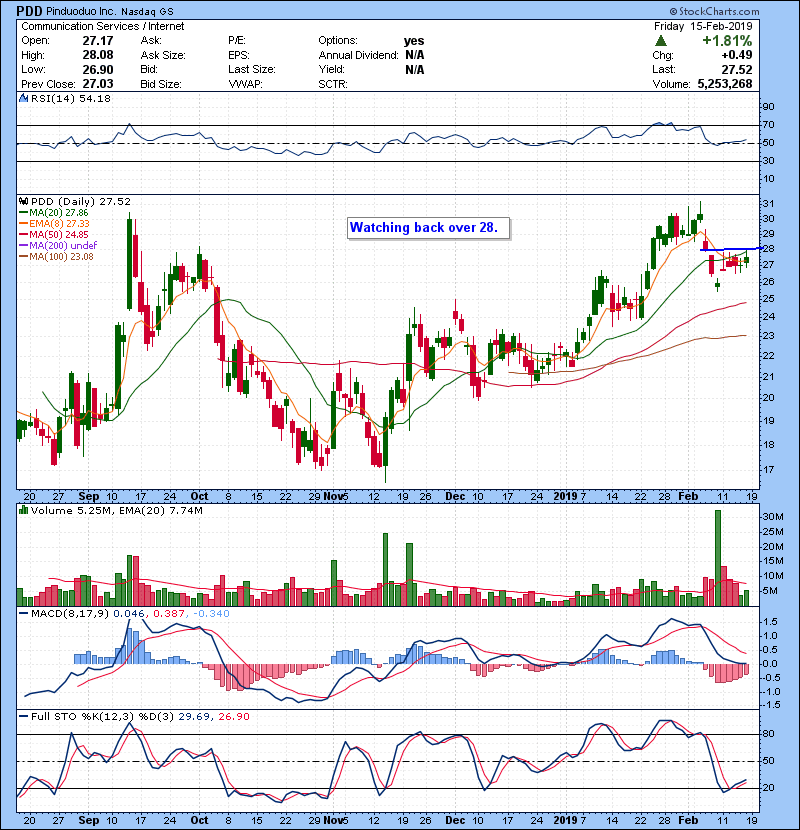The width and height of the screenshot is (800, 830).
Task: Click the MA(200) undef legend entry
Action: 58,246
